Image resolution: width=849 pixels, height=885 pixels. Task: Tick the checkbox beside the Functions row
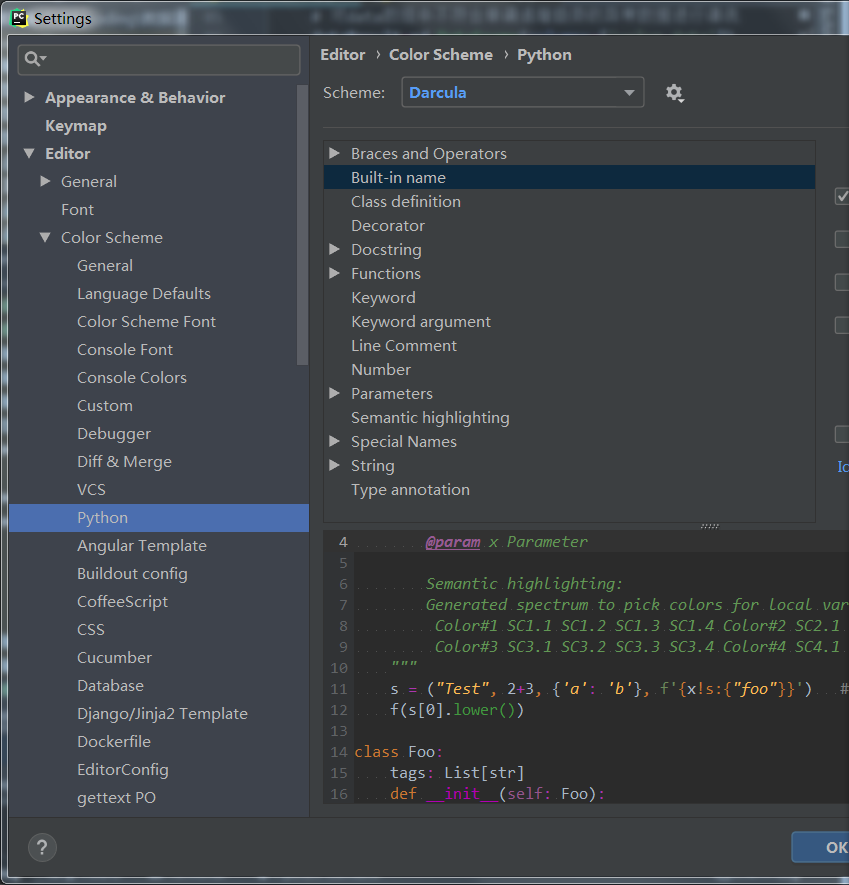pyautogui.click(x=842, y=282)
